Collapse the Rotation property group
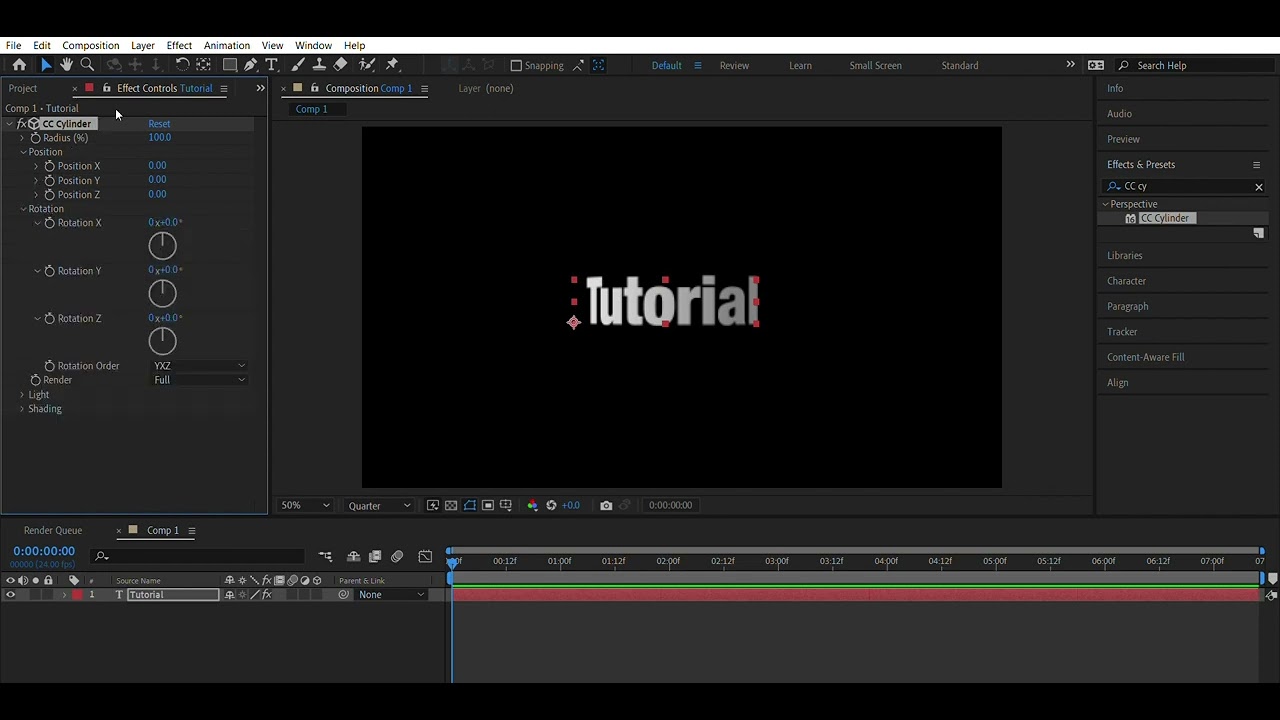 pyautogui.click(x=23, y=209)
